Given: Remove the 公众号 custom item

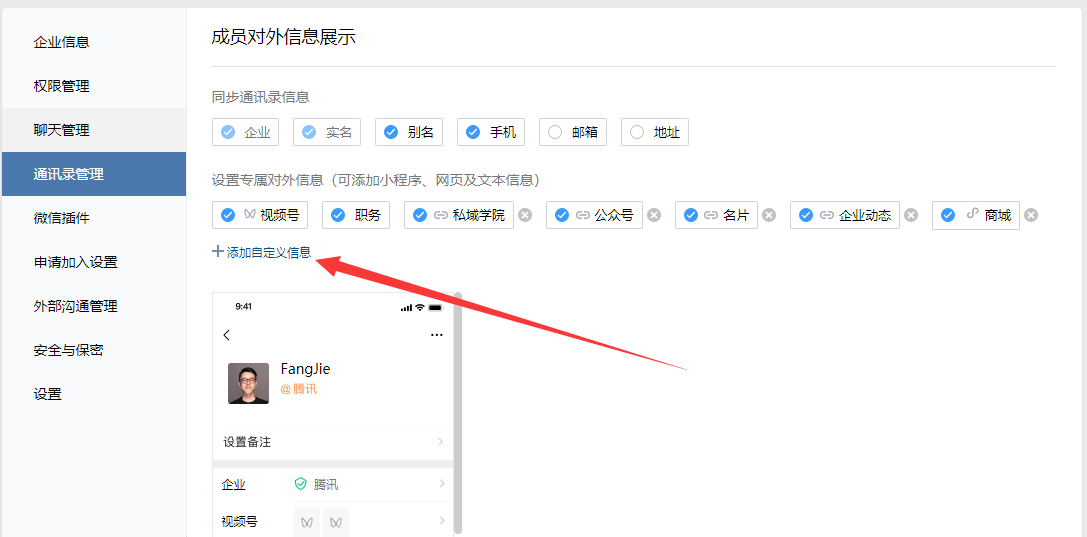Looking at the screenshot, I should point(654,215).
